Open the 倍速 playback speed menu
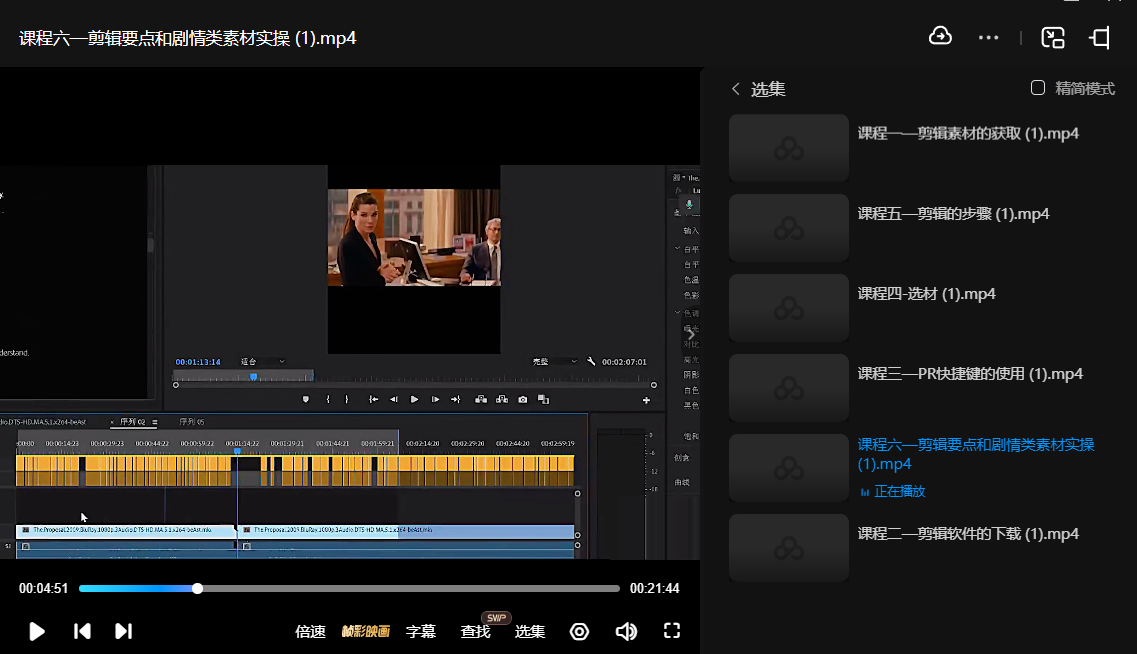 click(310, 631)
